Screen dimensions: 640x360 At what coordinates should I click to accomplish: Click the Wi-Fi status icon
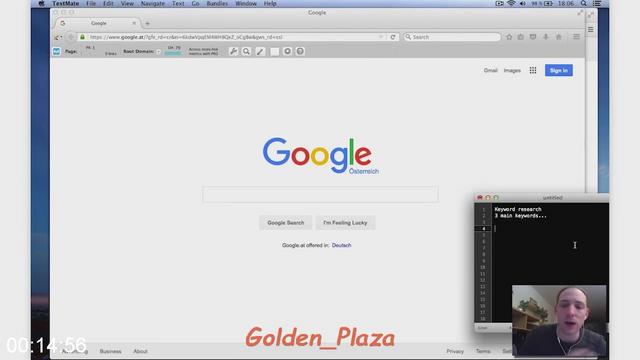(511, 3)
